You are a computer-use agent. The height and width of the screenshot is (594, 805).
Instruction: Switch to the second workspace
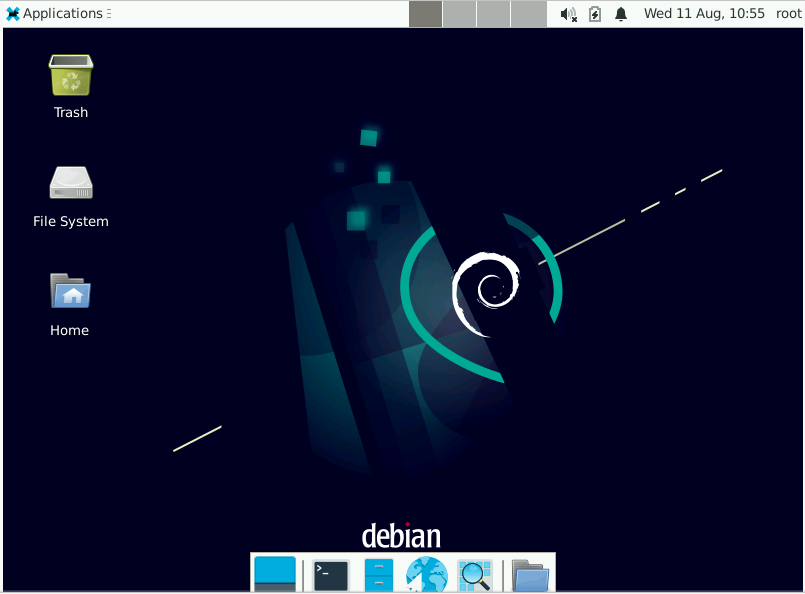click(459, 14)
